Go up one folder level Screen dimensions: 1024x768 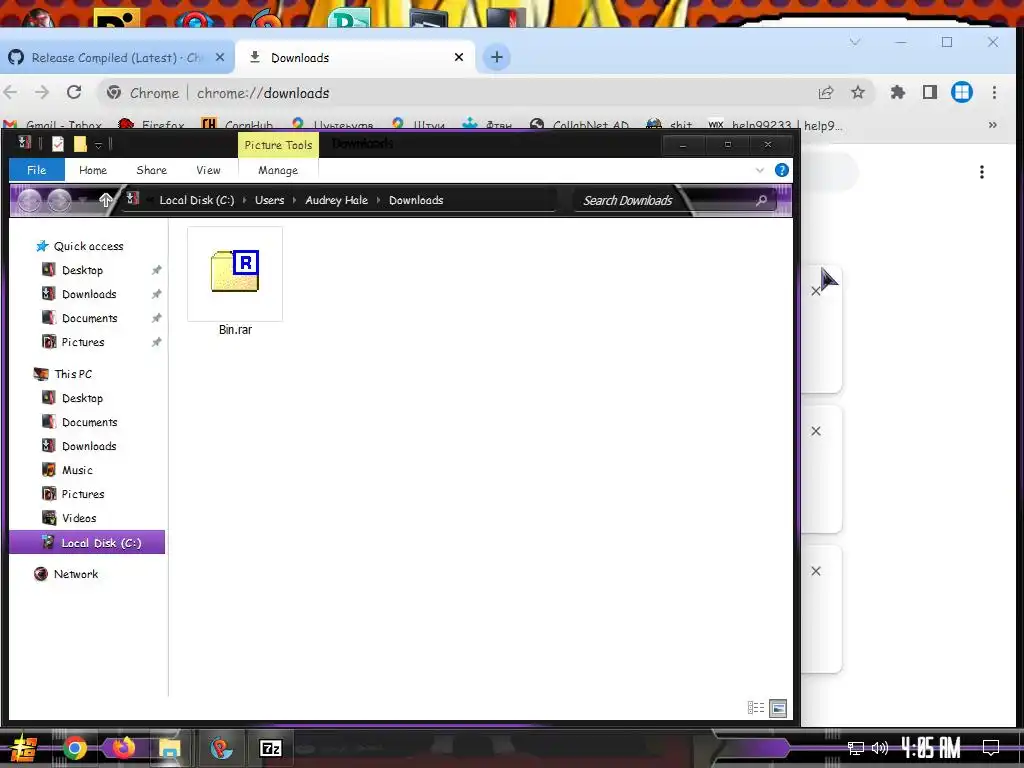click(105, 200)
